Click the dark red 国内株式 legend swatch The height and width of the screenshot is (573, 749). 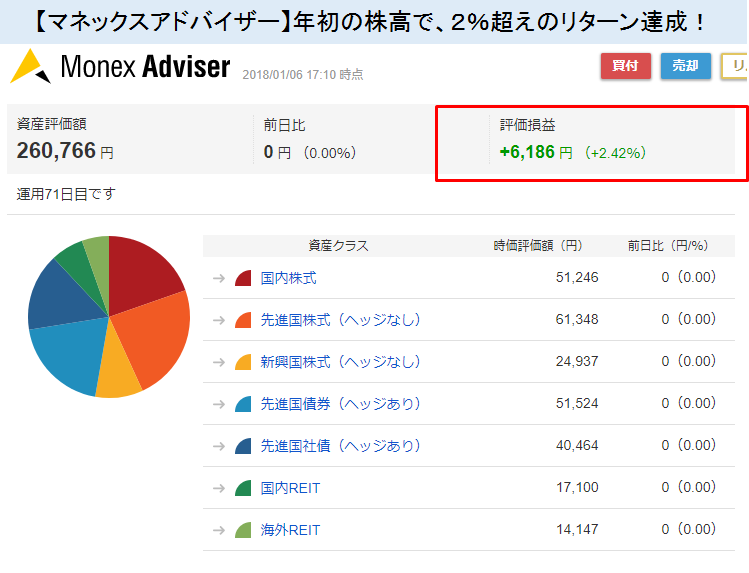[x=244, y=278]
